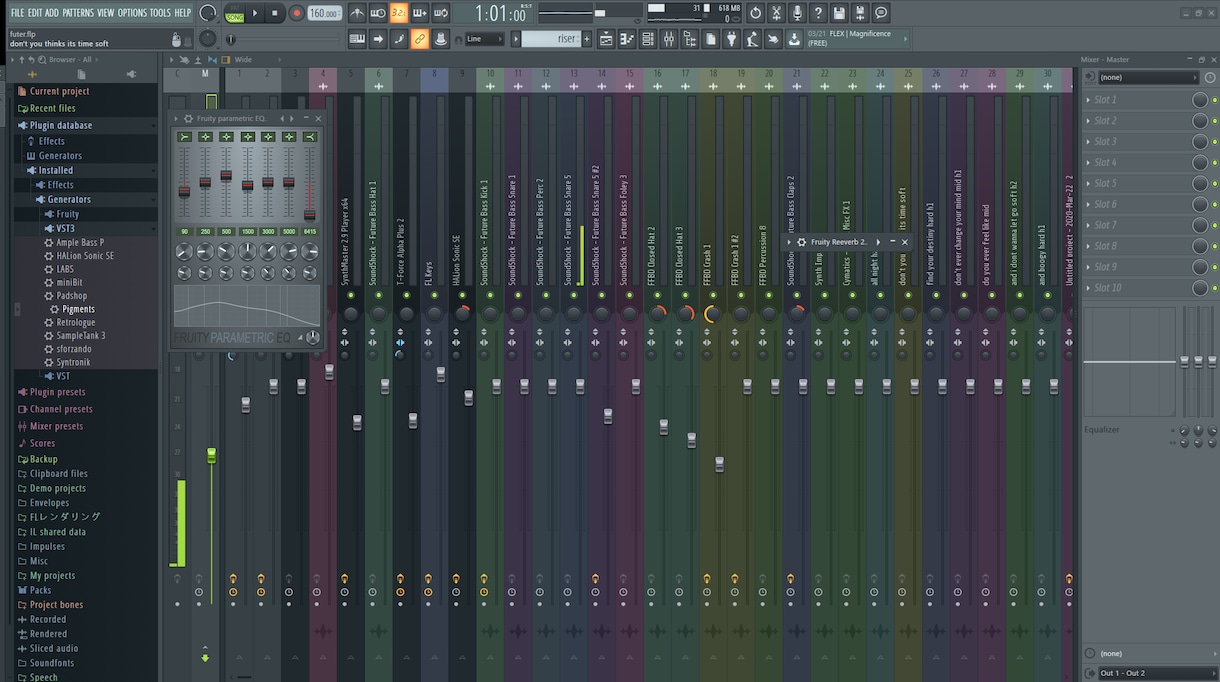Click the loop recording icon

[x=441, y=13]
